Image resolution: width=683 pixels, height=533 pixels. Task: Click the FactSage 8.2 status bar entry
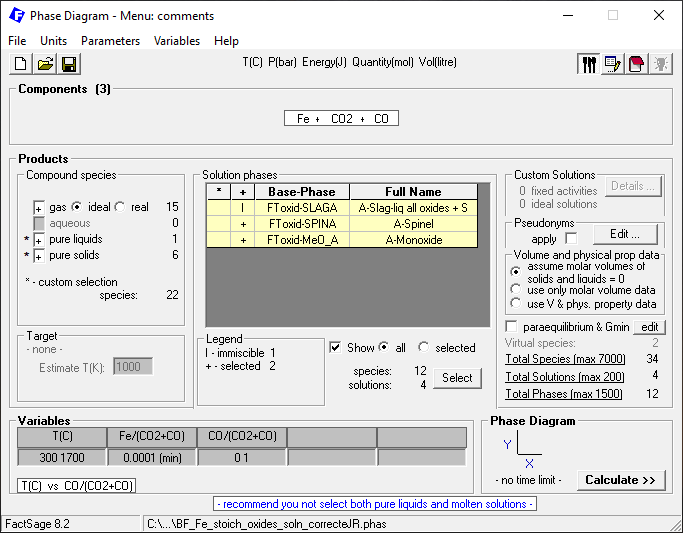pyautogui.click(x=37, y=524)
